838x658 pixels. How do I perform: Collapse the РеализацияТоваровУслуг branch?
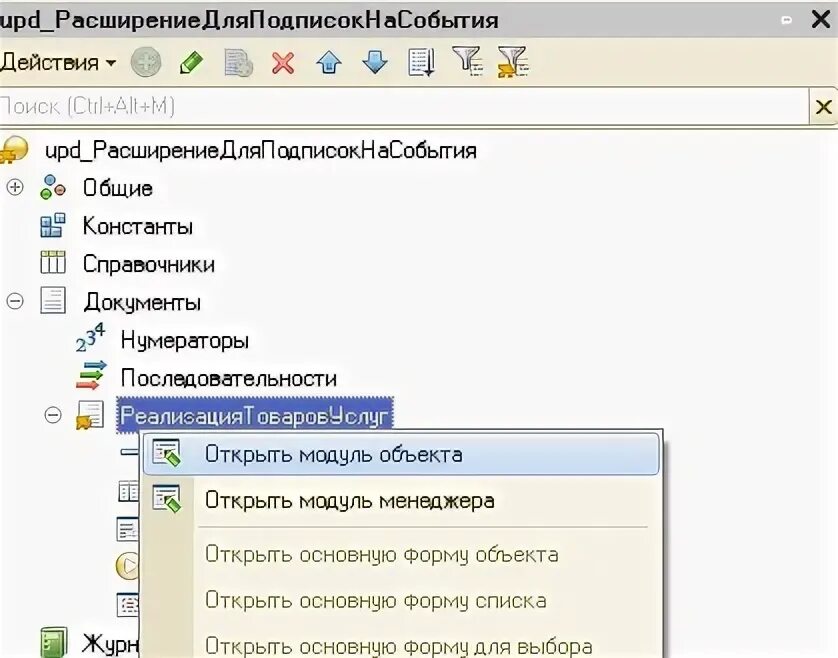point(53,415)
